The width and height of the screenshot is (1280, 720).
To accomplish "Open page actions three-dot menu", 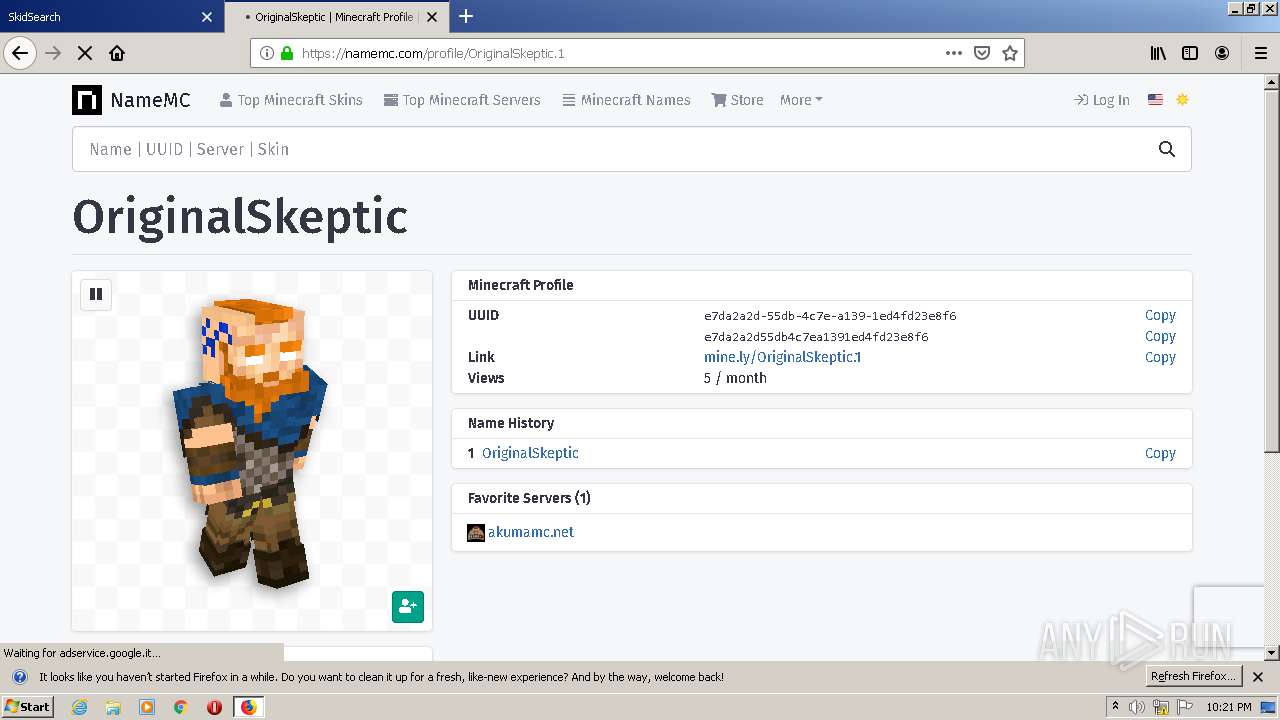I will pos(954,53).
